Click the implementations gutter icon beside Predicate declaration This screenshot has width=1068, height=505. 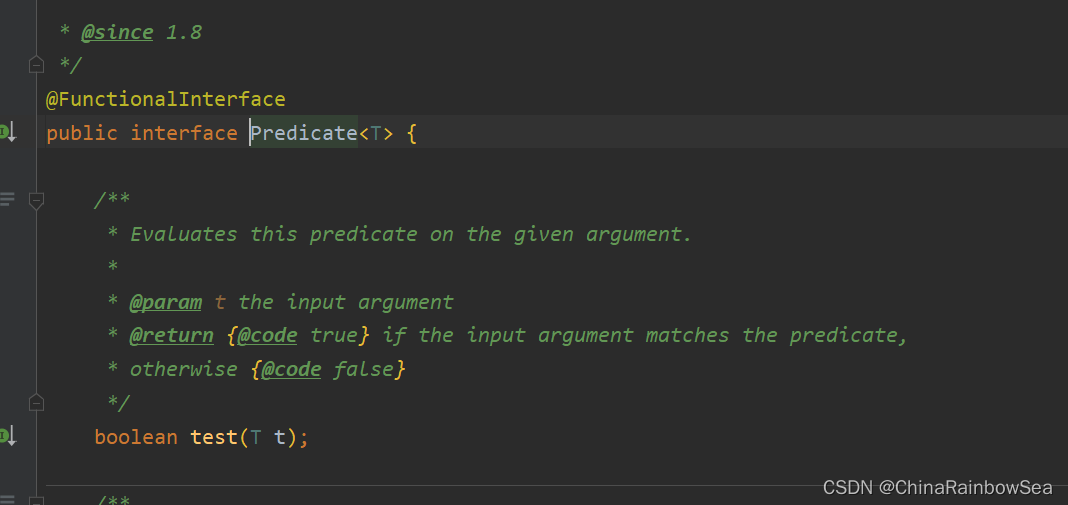tap(7, 132)
